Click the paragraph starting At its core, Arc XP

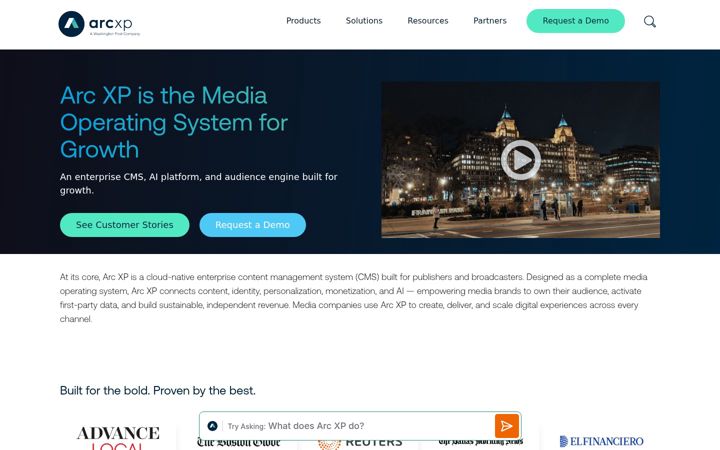pos(354,298)
